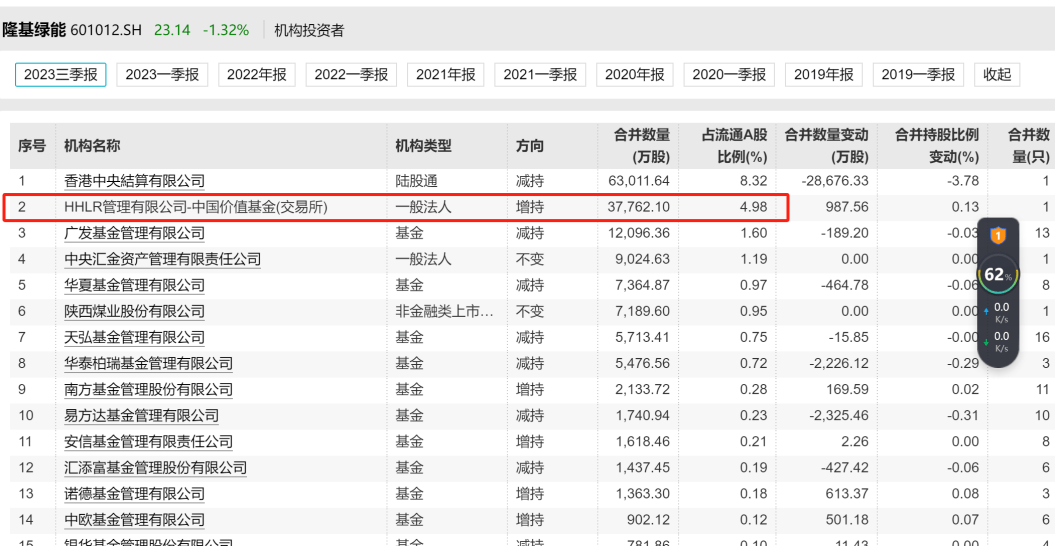1055x546 pixels.
Task: Open 陕西煤业股份有限公司 institution link
Action: click(134, 311)
